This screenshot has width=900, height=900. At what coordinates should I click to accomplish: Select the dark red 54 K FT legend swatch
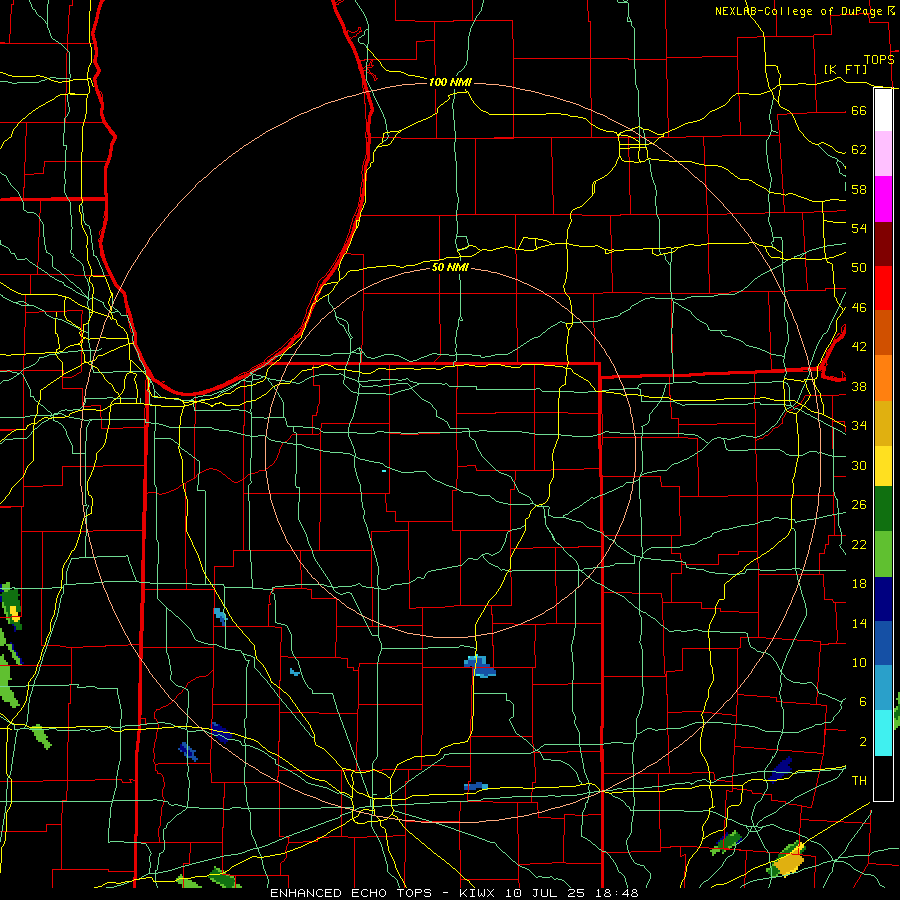[883, 244]
